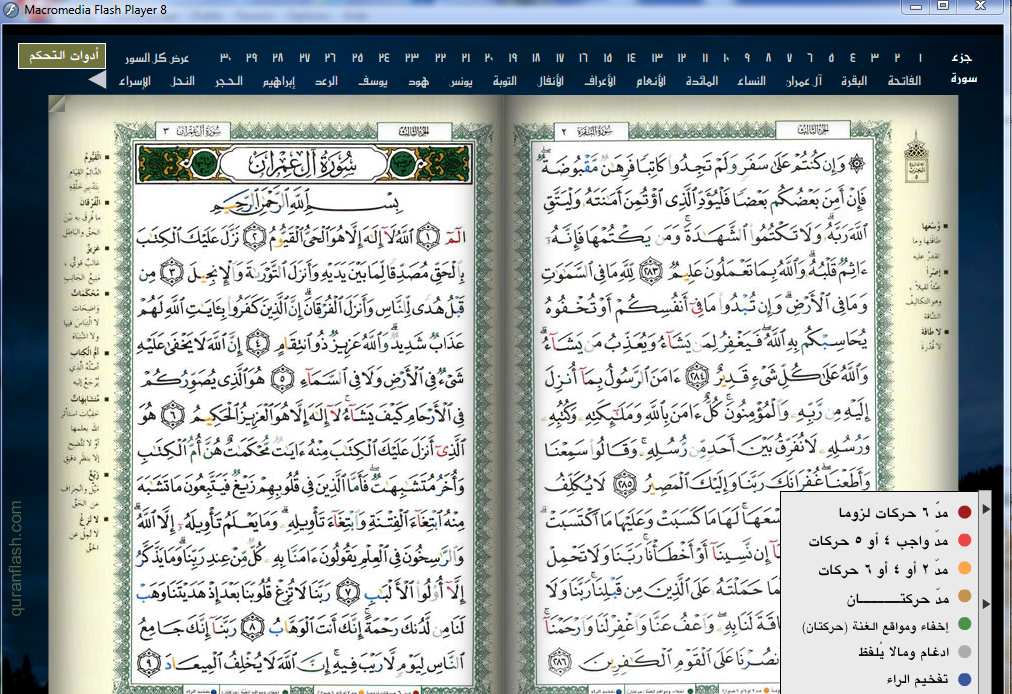Open sura التوبة
1012x694 pixels.
point(504,81)
